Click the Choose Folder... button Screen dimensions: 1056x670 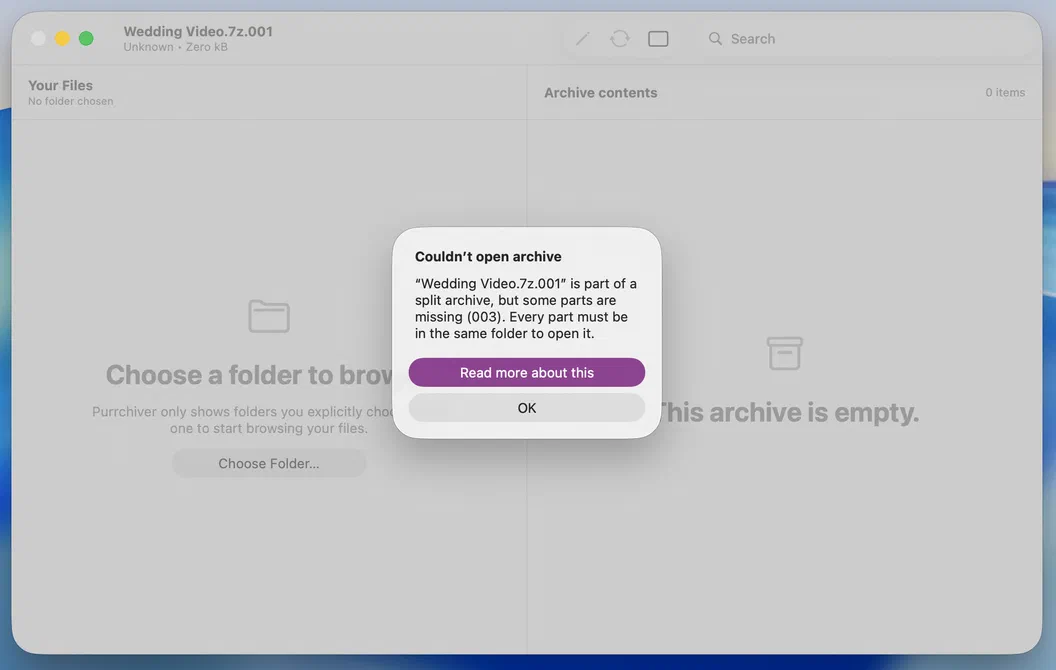pos(269,463)
